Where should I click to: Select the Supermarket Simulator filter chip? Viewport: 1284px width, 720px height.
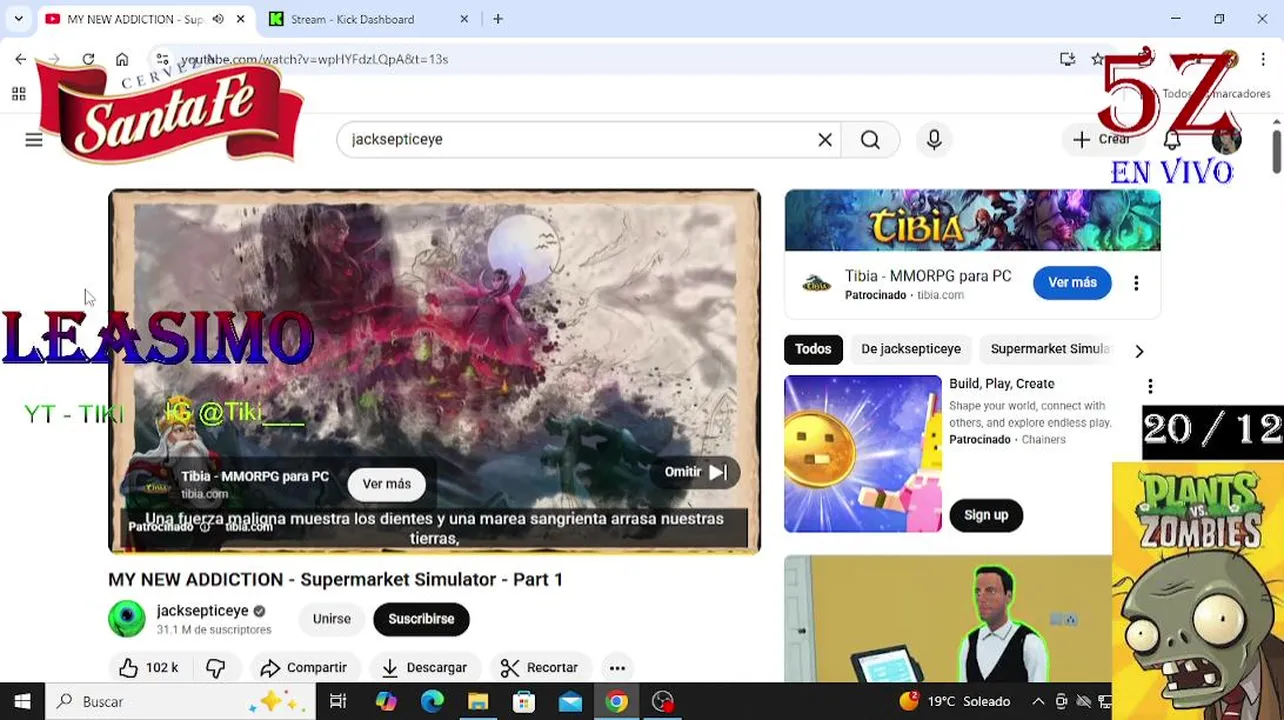(x=1050, y=349)
